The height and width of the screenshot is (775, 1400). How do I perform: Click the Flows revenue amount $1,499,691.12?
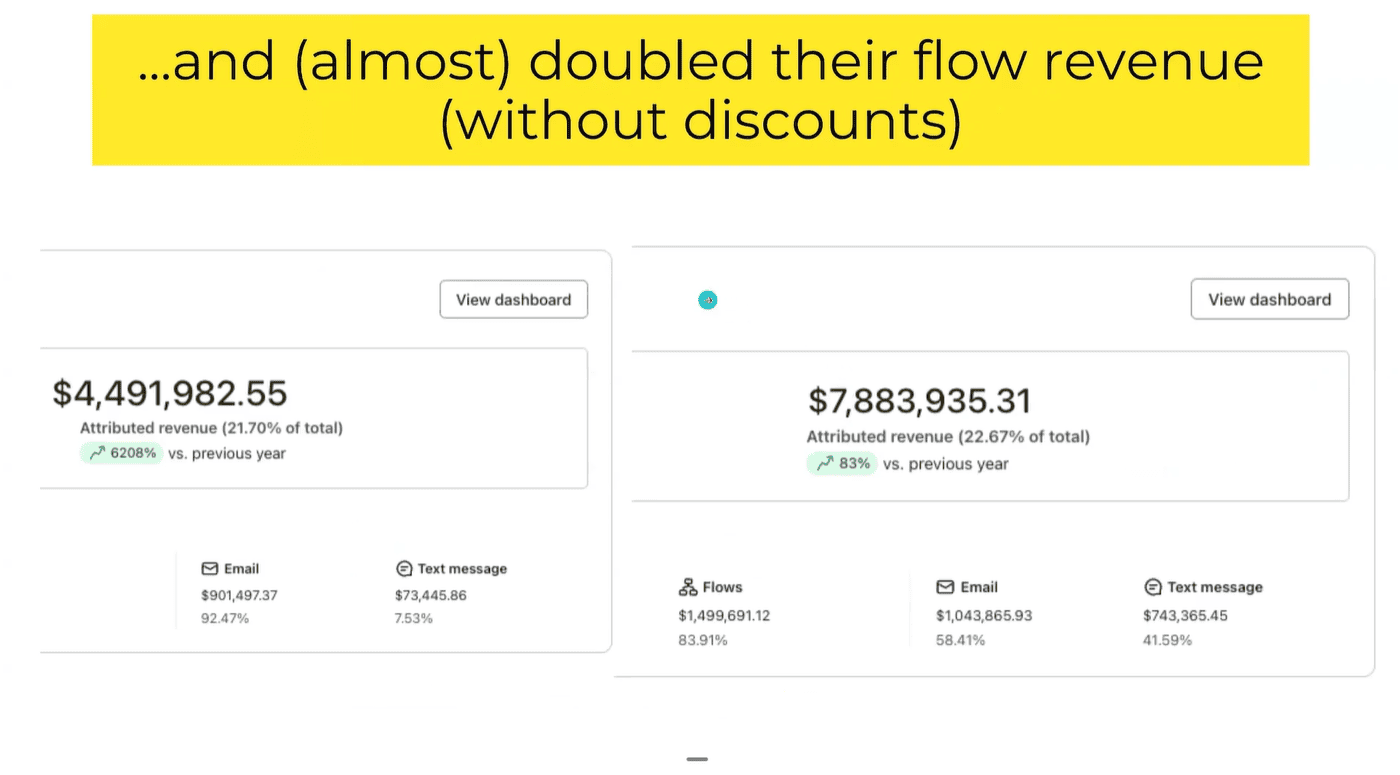pyautogui.click(x=724, y=615)
